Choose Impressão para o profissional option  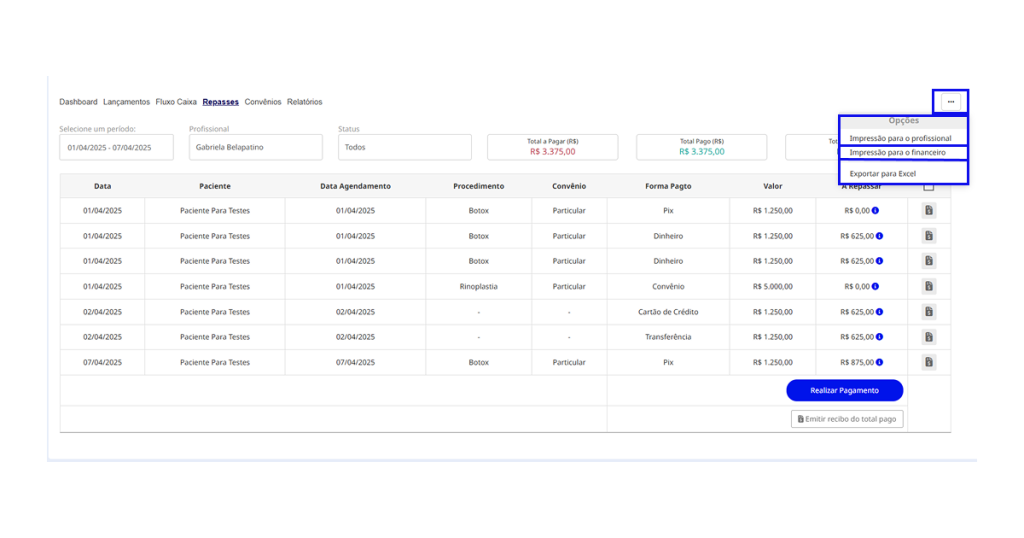pyautogui.click(x=901, y=138)
